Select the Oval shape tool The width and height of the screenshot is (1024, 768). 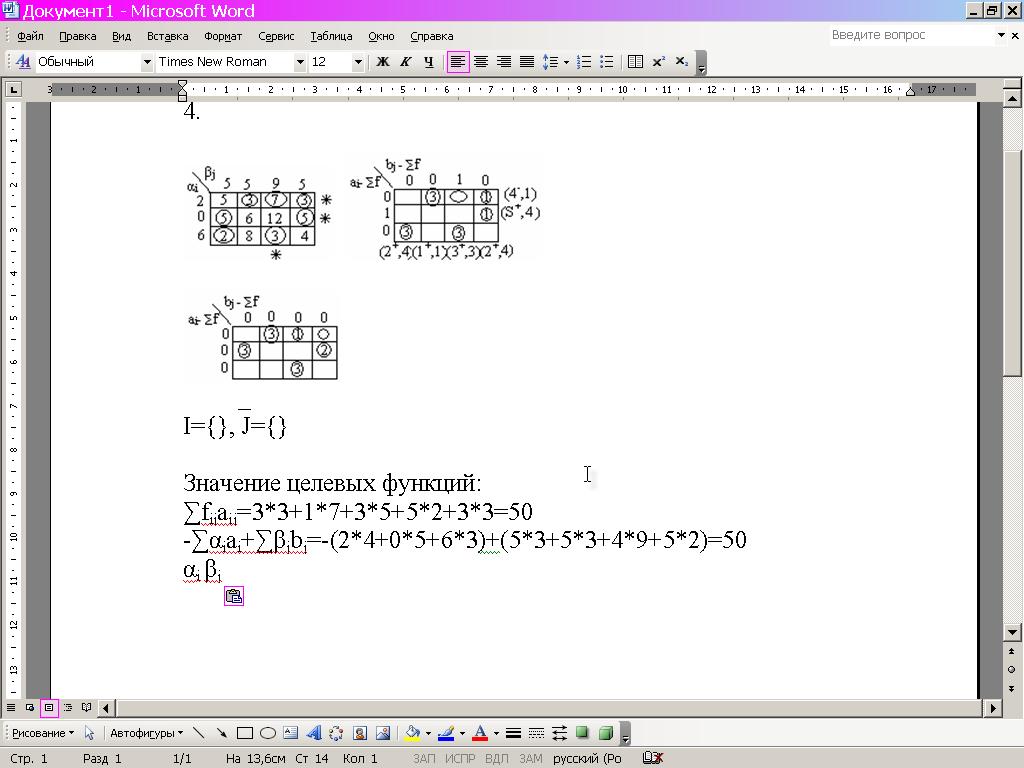267,733
